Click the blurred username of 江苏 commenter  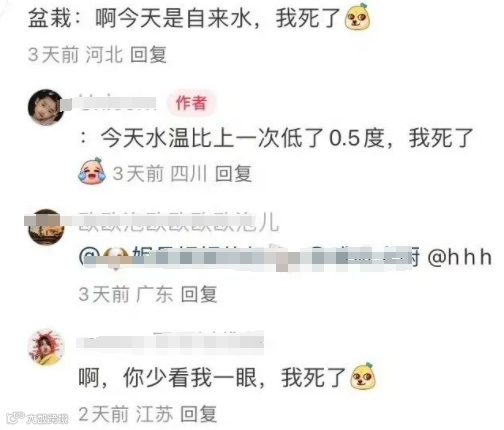point(171,341)
